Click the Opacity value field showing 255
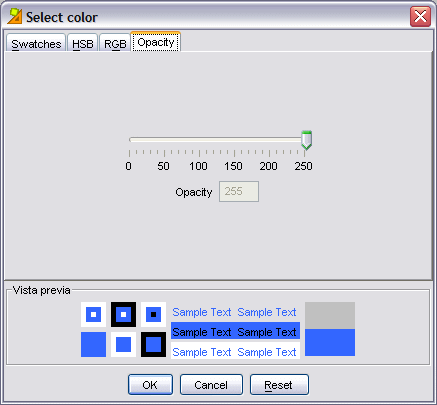The image size is (437, 405). click(x=239, y=192)
